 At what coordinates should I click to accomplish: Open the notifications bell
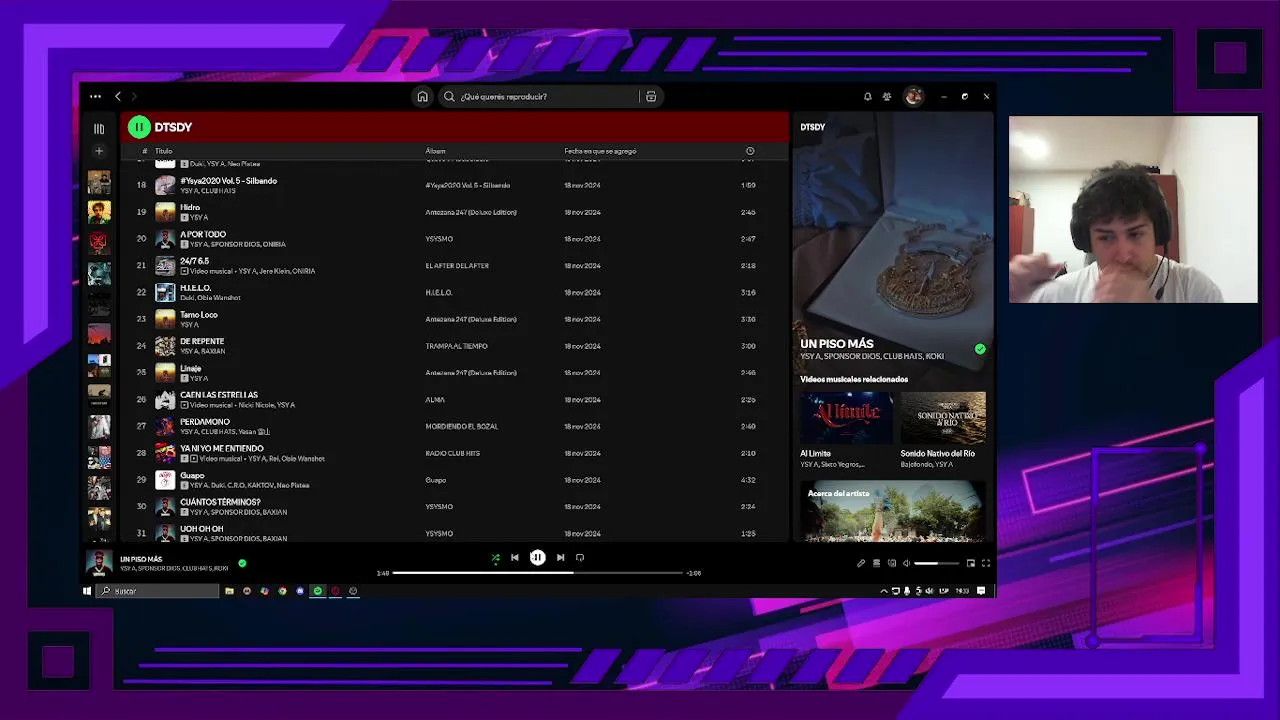(867, 97)
